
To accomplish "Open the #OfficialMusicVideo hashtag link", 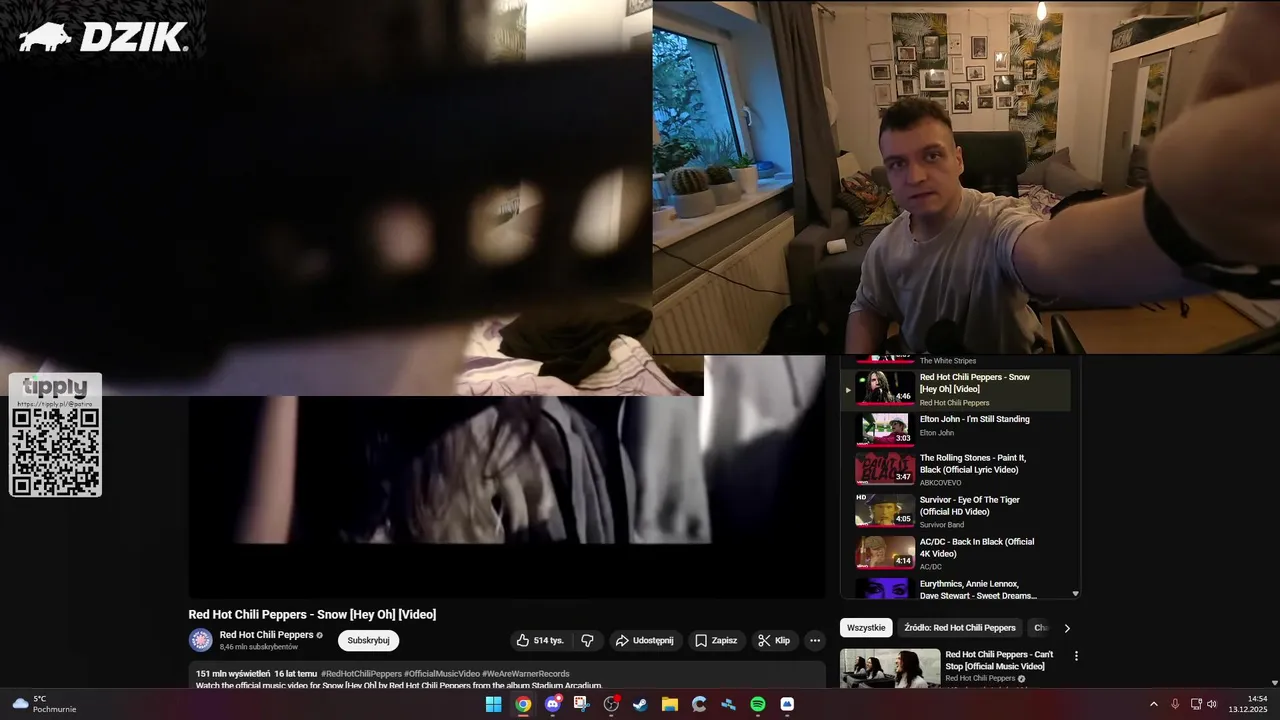I will [442, 674].
